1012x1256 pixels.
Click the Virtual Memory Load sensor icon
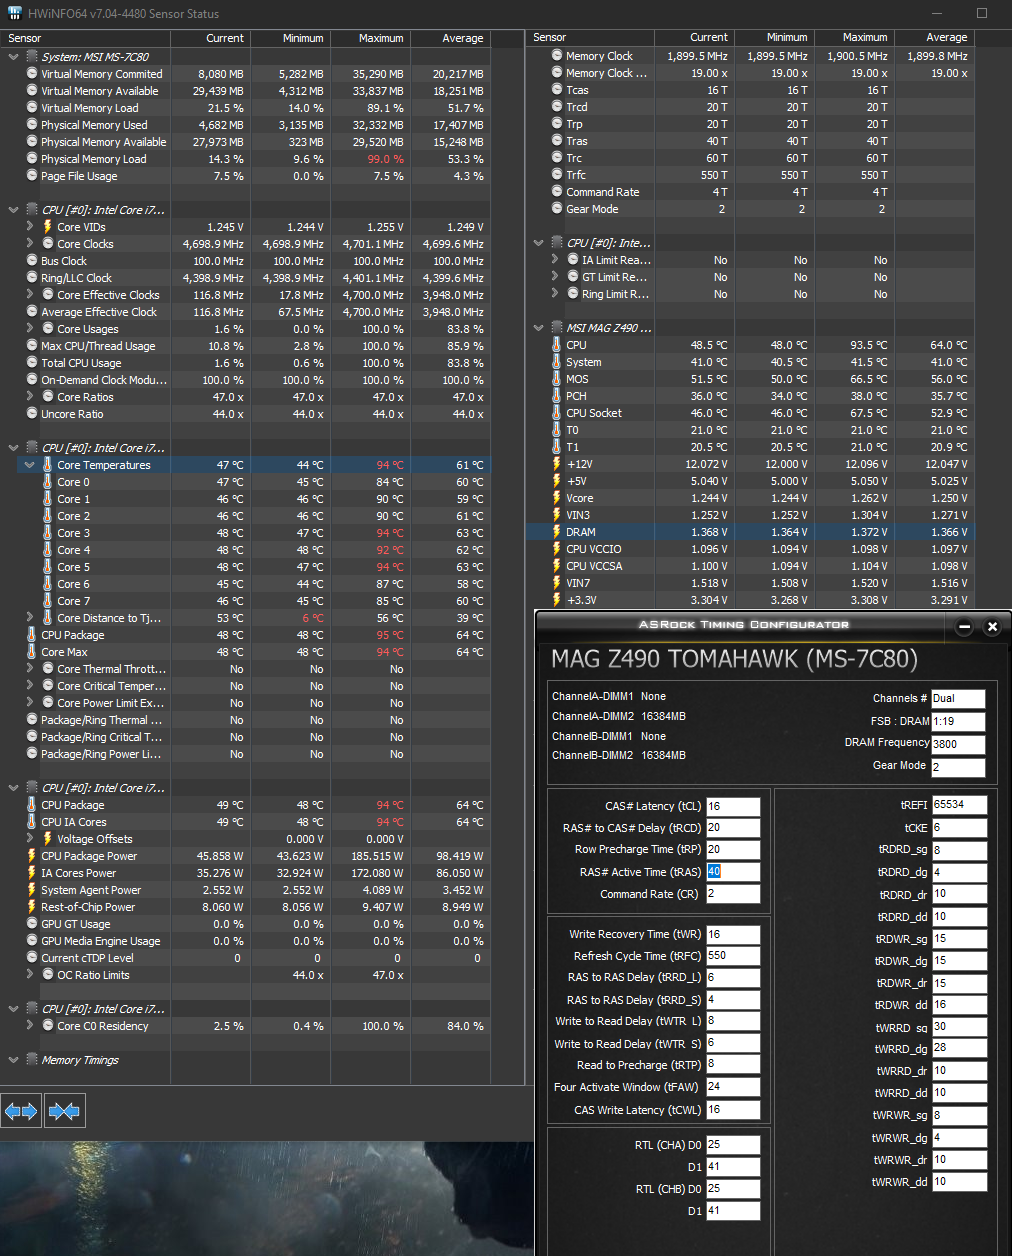[x=32, y=108]
